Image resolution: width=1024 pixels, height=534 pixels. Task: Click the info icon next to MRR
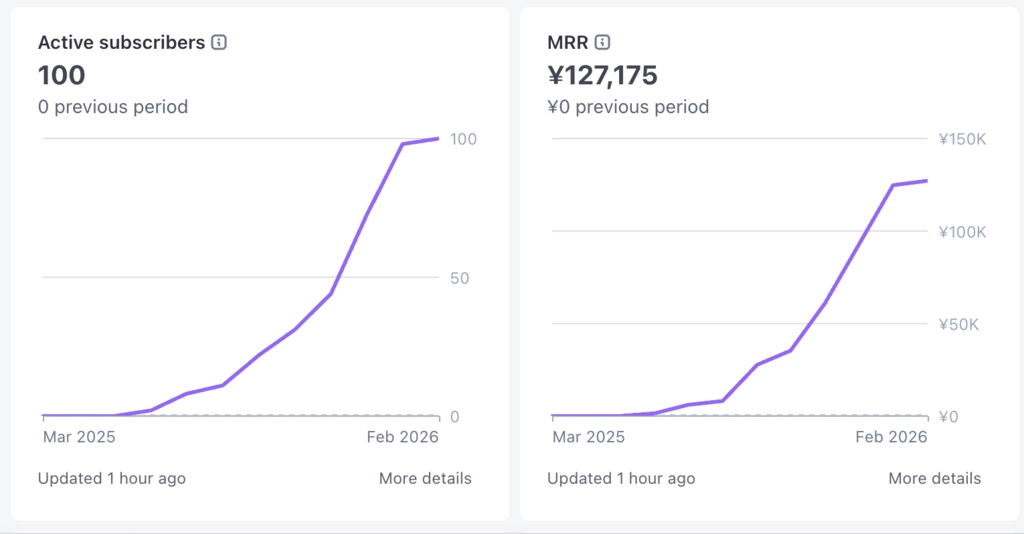(x=602, y=43)
